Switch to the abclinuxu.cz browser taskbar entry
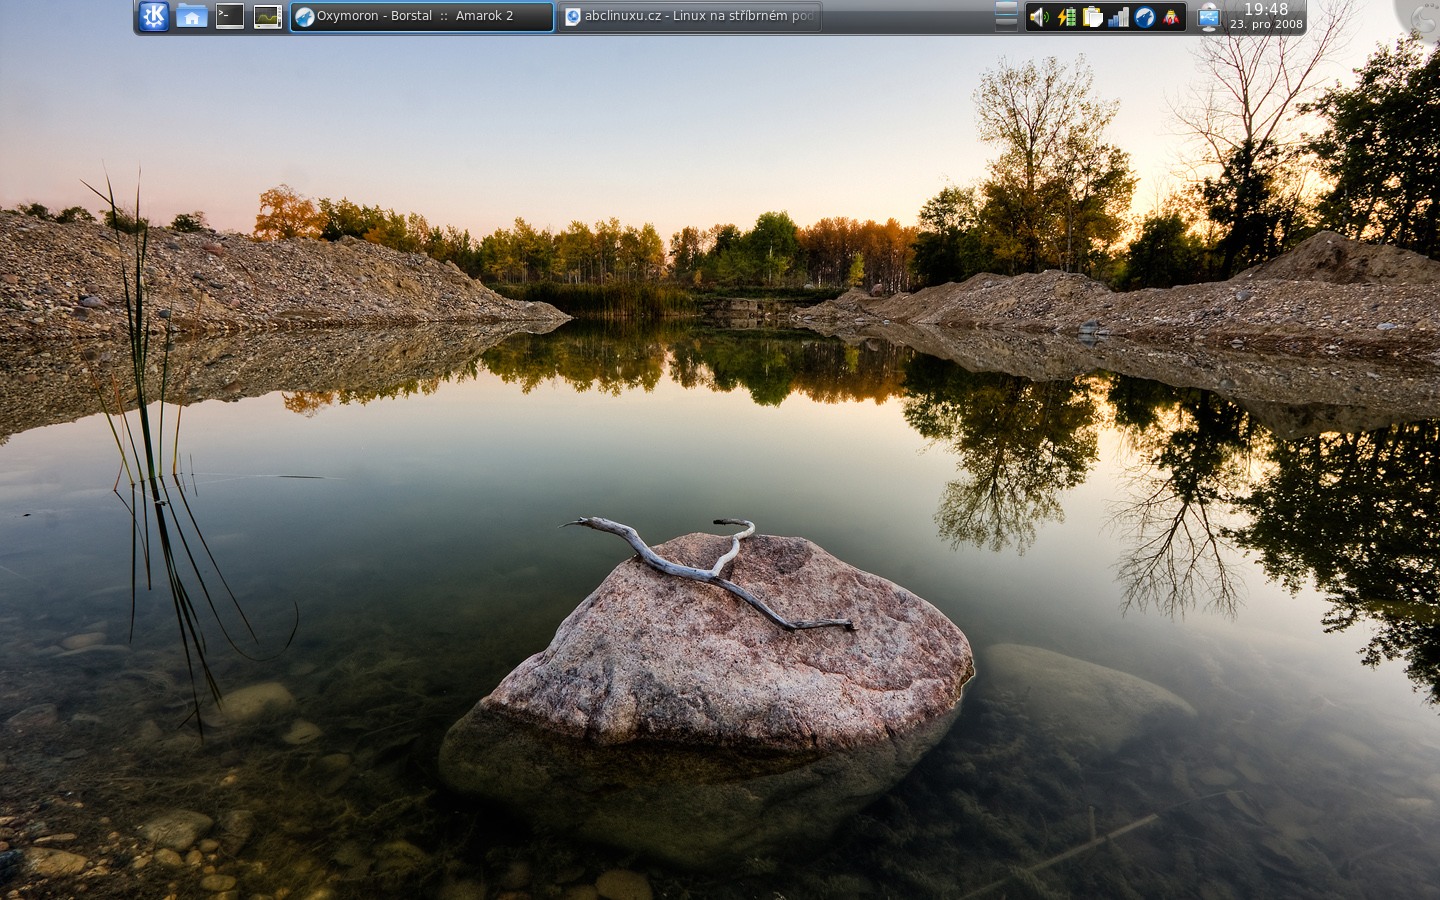 (x=690, y=16)
